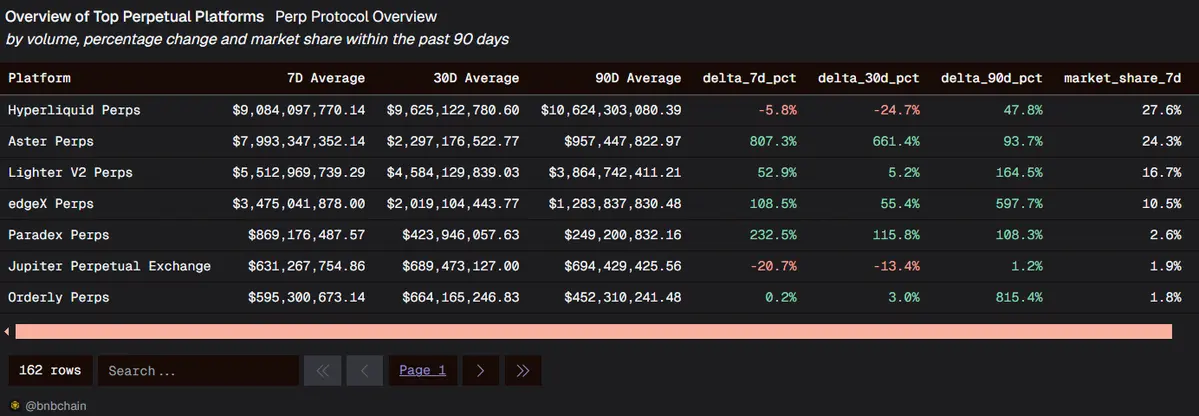The image size is (1199, 416).
Task: Click the $631,267,754.86 cell
Action: (x=307, y=266)
